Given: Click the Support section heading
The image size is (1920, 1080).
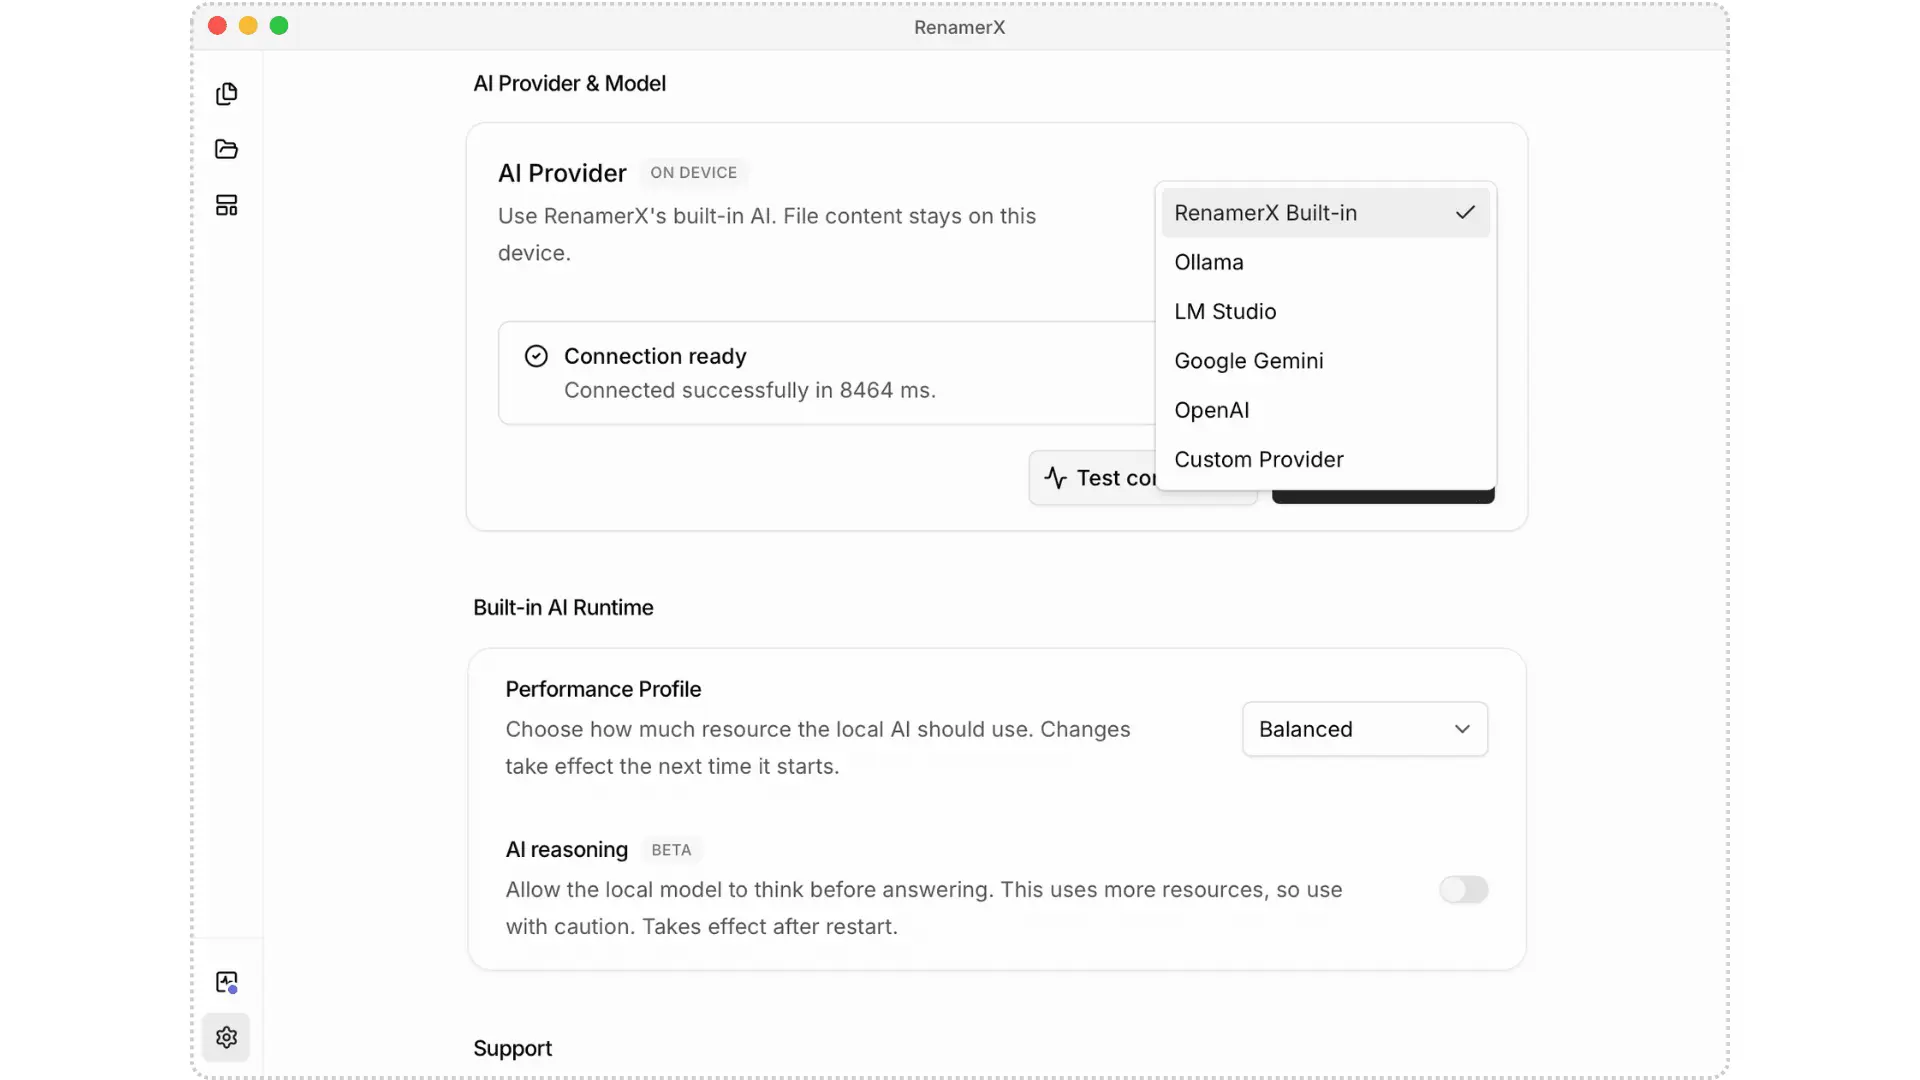Looking at the screenshot, I should (x=512, y=1048).
